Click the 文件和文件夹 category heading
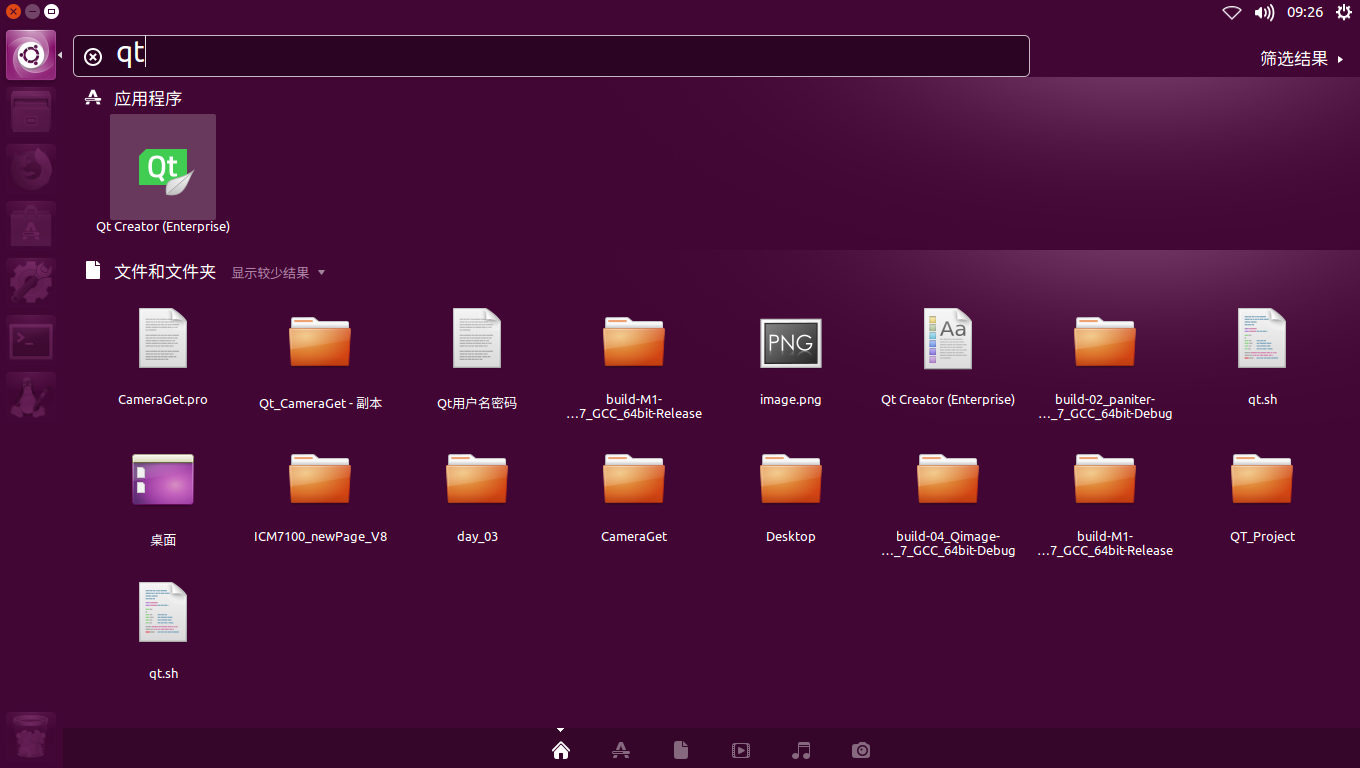1360x768 pixels. [x=165, y=272]
